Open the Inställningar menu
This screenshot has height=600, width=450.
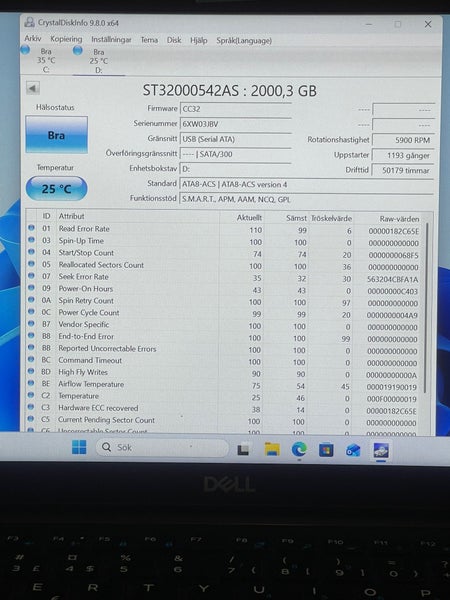point(111,39)
